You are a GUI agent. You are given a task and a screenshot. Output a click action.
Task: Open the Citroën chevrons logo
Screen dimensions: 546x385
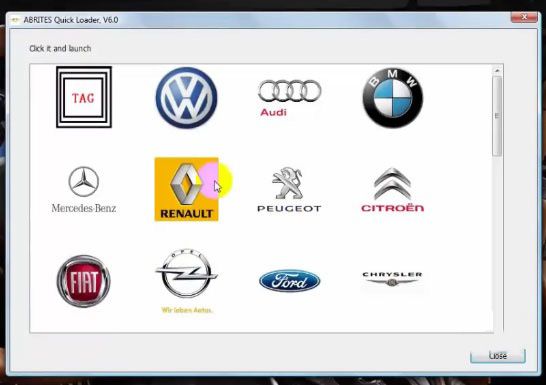pos(392,190)
